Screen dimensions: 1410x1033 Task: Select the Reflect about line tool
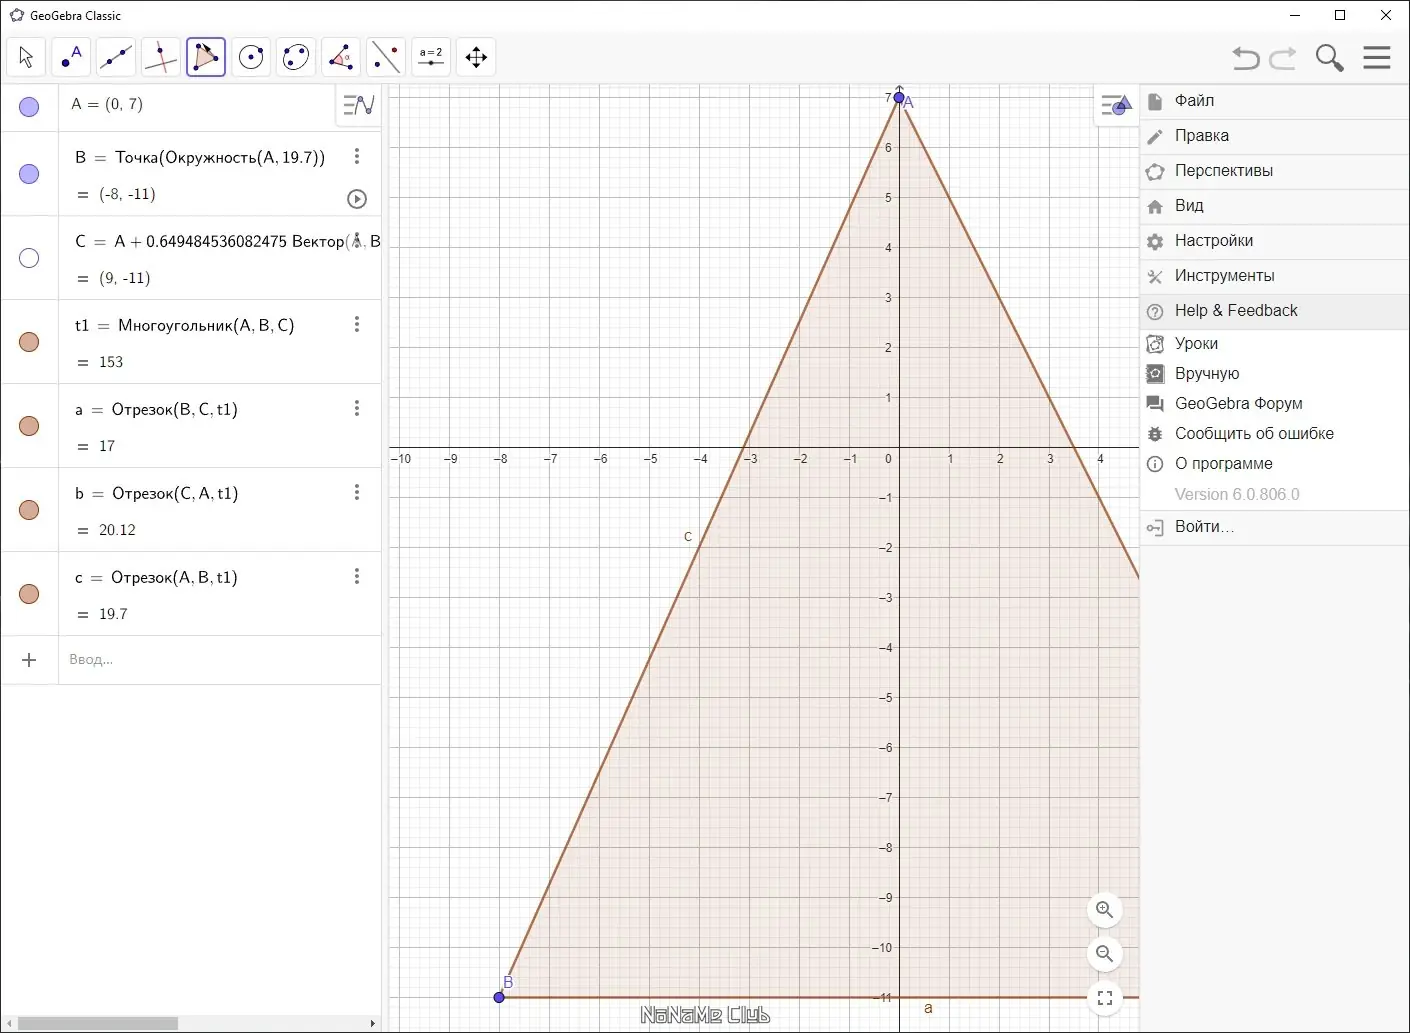tap(386, 57)
